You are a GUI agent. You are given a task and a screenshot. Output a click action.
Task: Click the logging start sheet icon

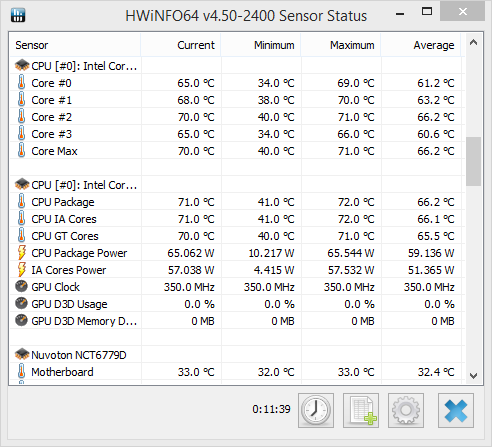361,410
